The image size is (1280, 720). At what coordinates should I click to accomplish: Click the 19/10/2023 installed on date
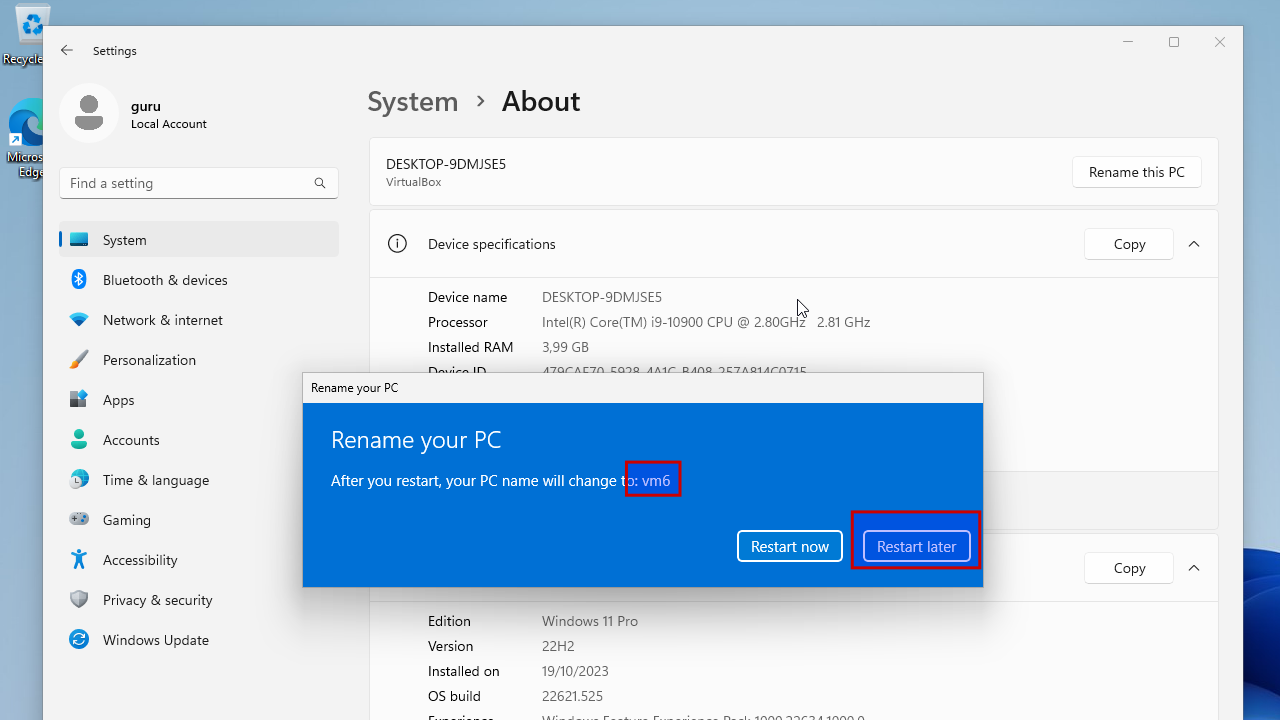point(575,671)
